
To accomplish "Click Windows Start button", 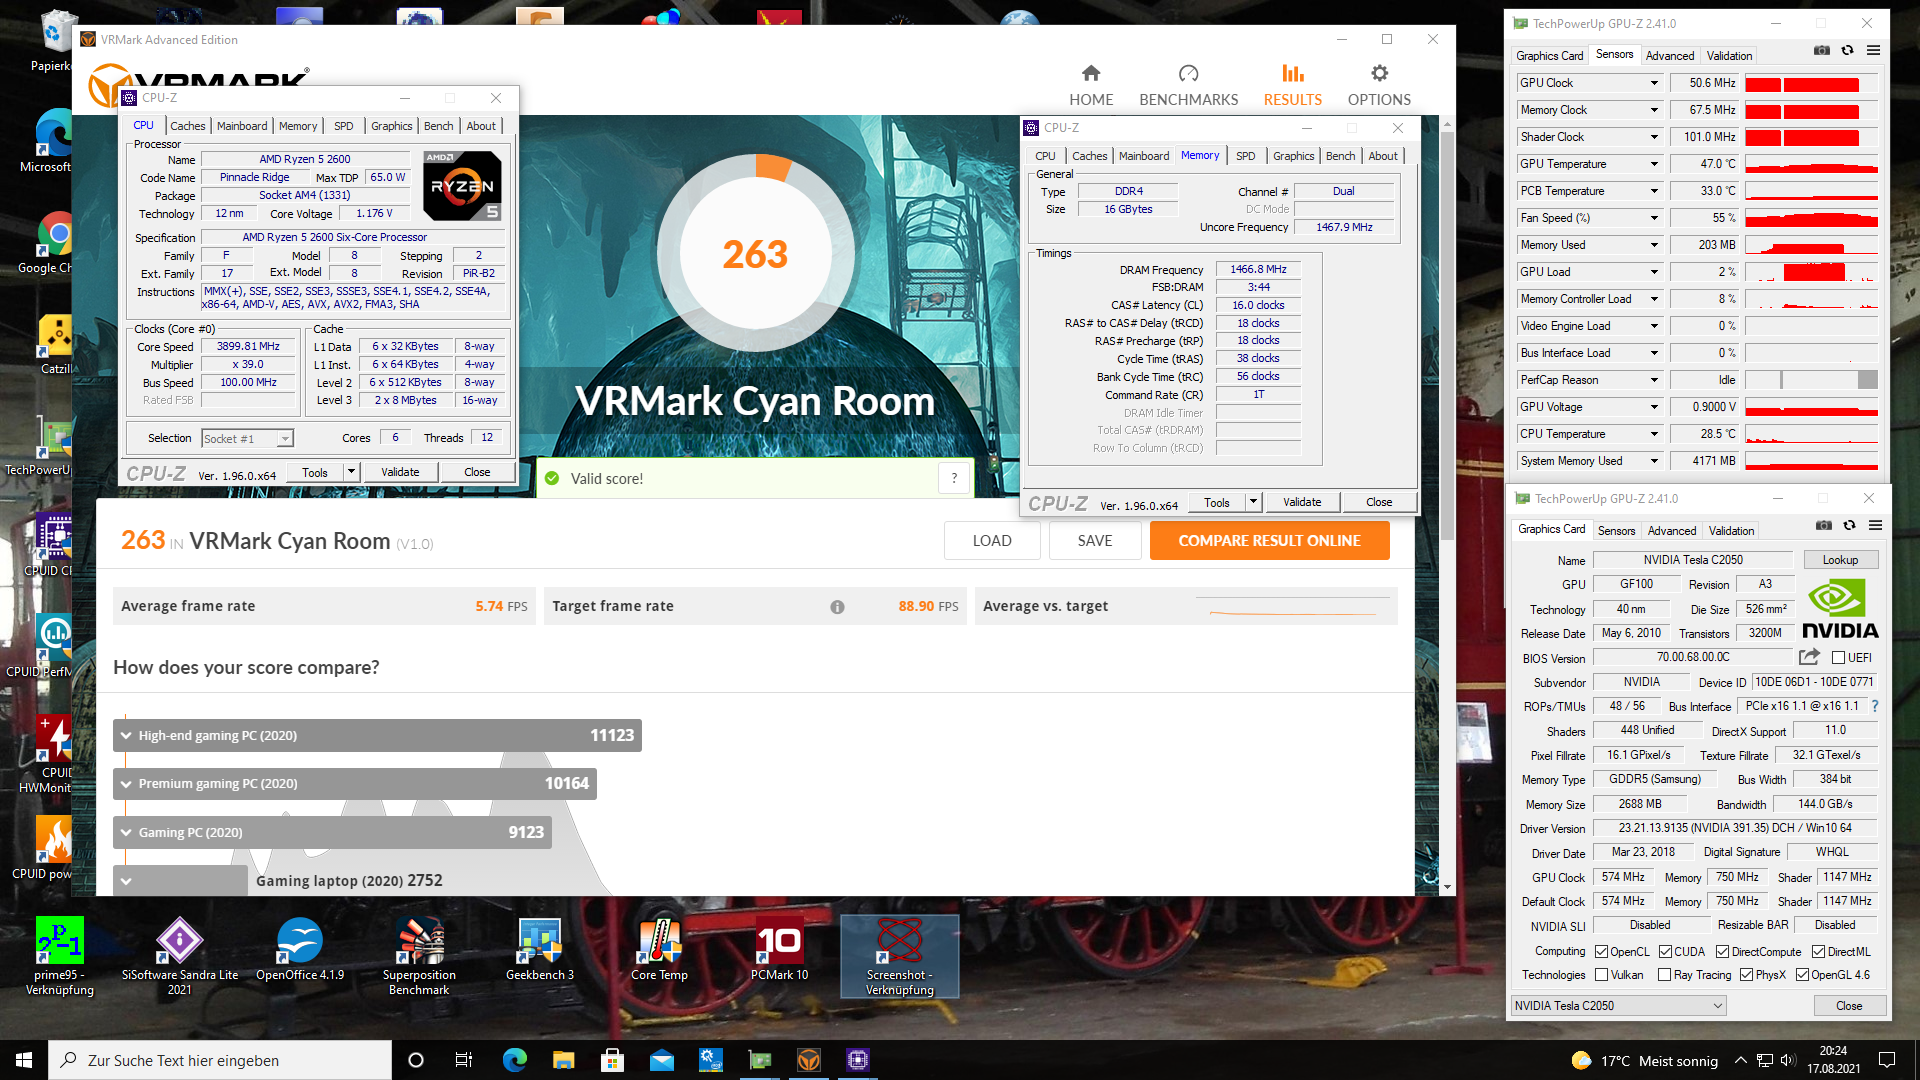I will tap(24, 1060).
